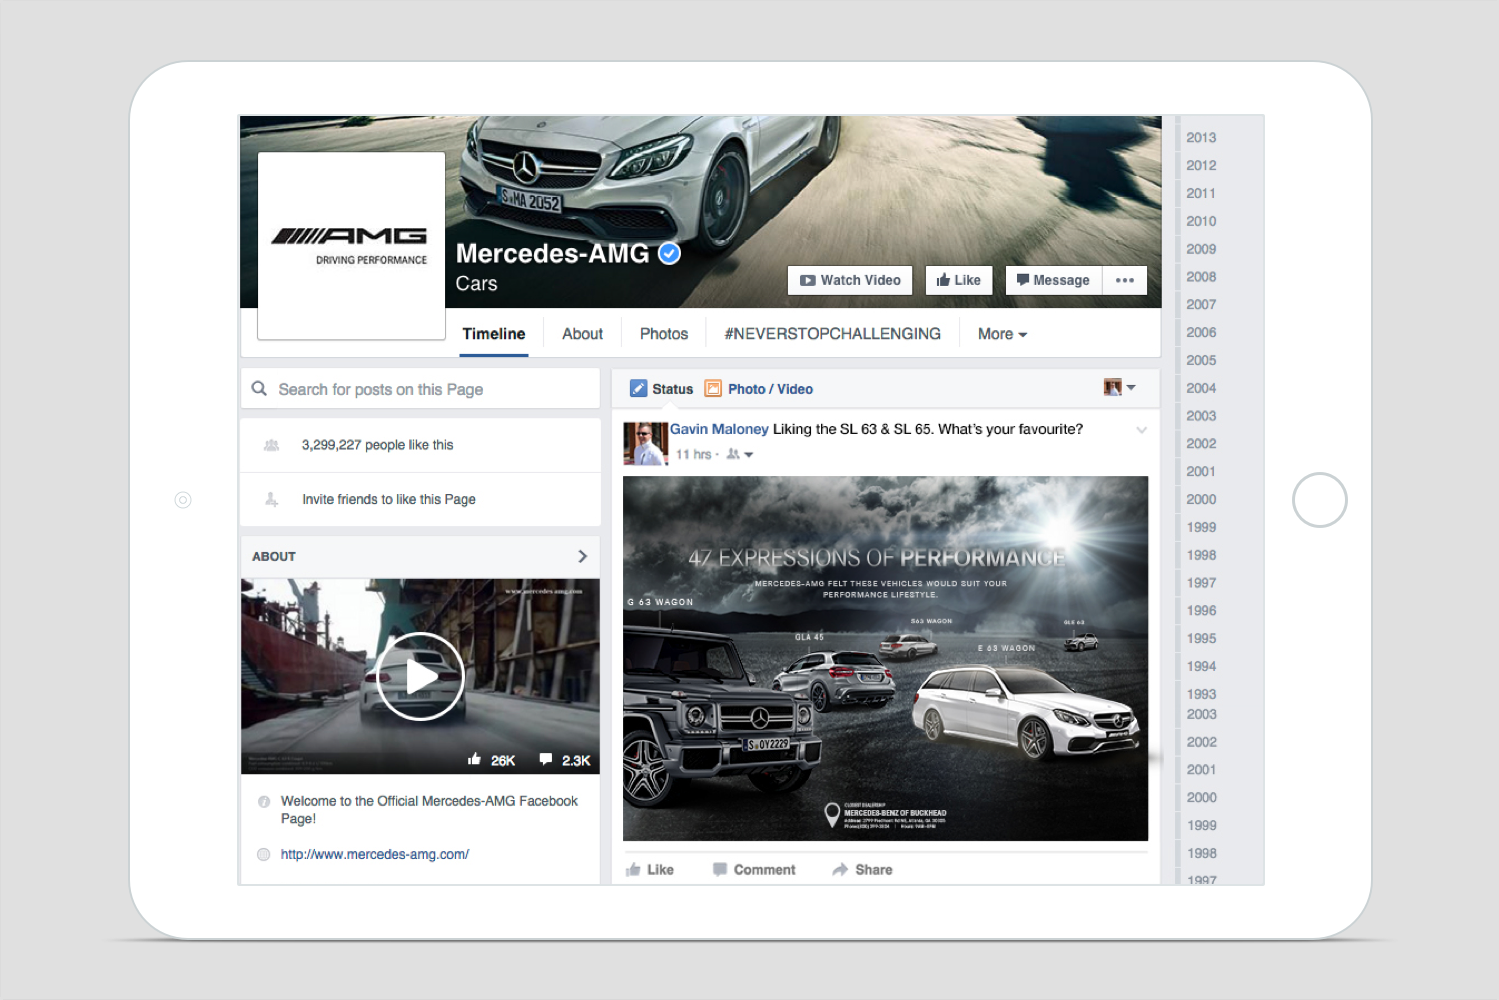Select the Photo / Video composer tab
This screenshot has width=1499, height=1000.
click(759, 388)
